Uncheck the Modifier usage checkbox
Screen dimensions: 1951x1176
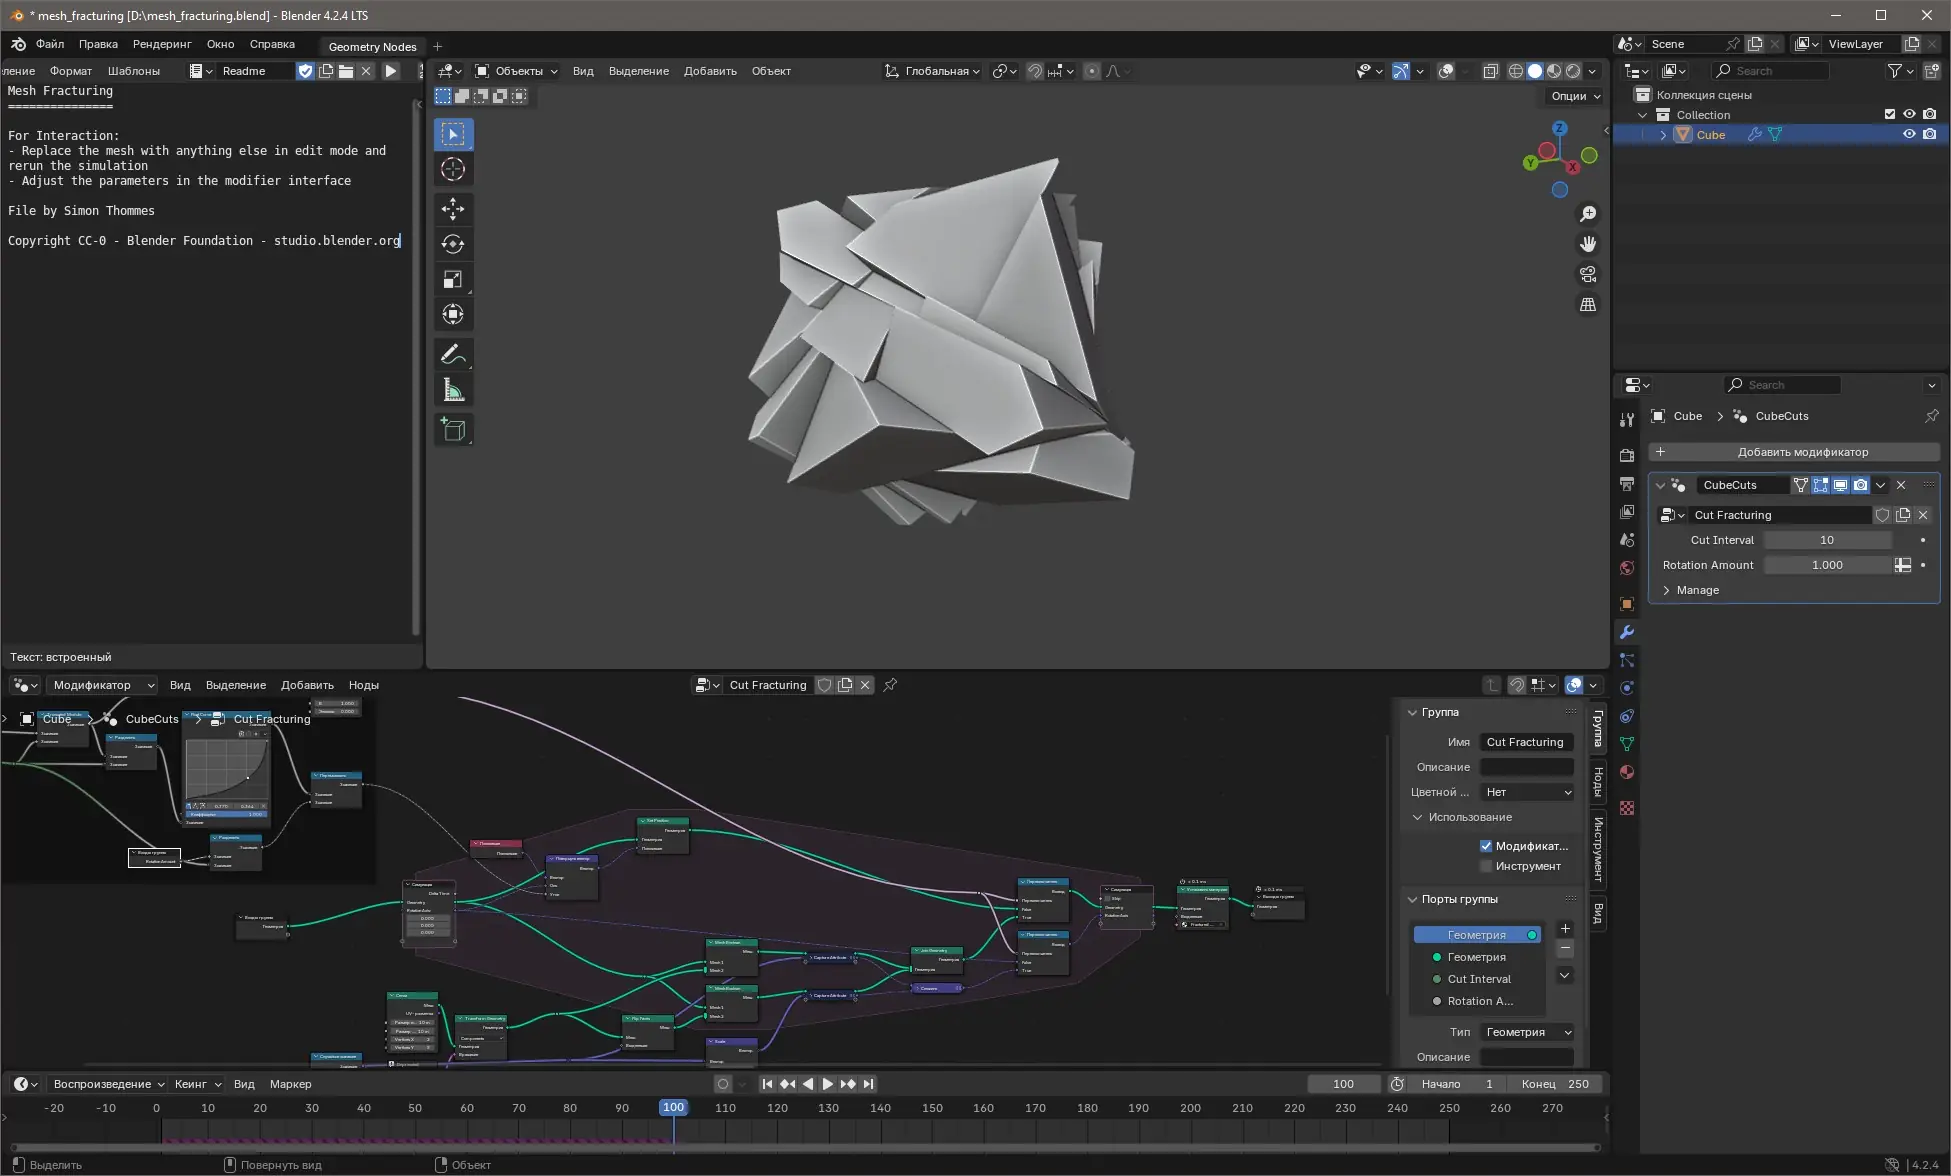(x=1486, y=846)
